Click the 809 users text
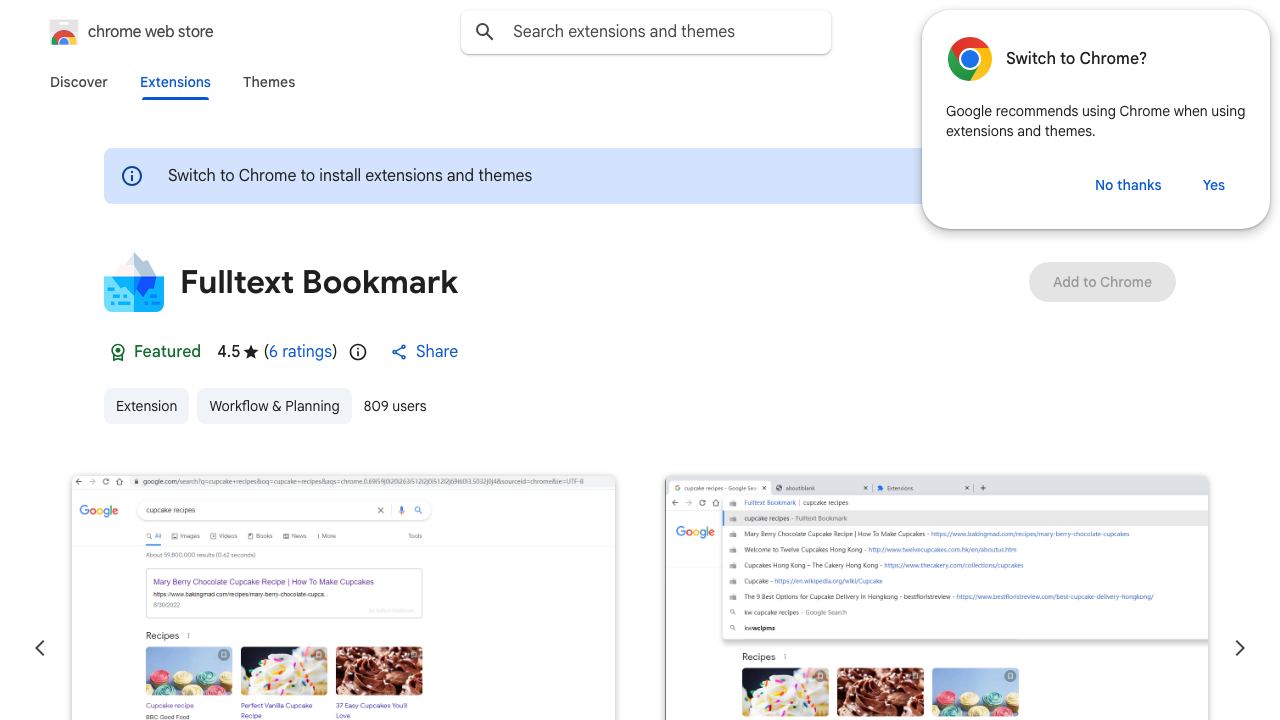This screenshot has width=1280, height=720. (395, 406)
